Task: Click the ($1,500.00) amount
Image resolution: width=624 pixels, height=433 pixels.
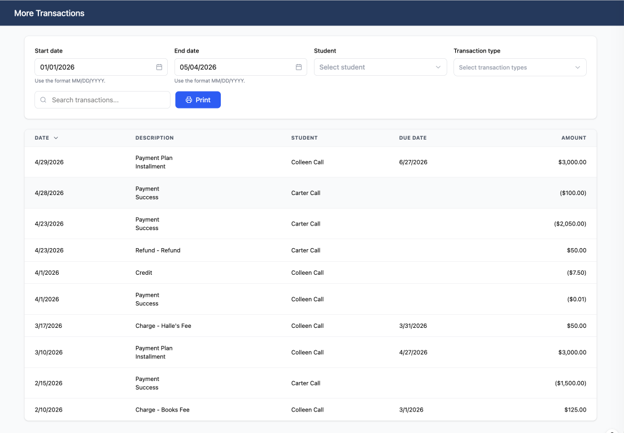Action: 570,383
